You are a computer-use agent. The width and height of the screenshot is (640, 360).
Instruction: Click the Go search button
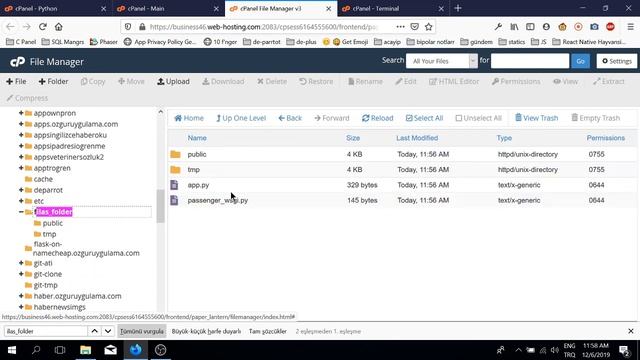point(580,61)
